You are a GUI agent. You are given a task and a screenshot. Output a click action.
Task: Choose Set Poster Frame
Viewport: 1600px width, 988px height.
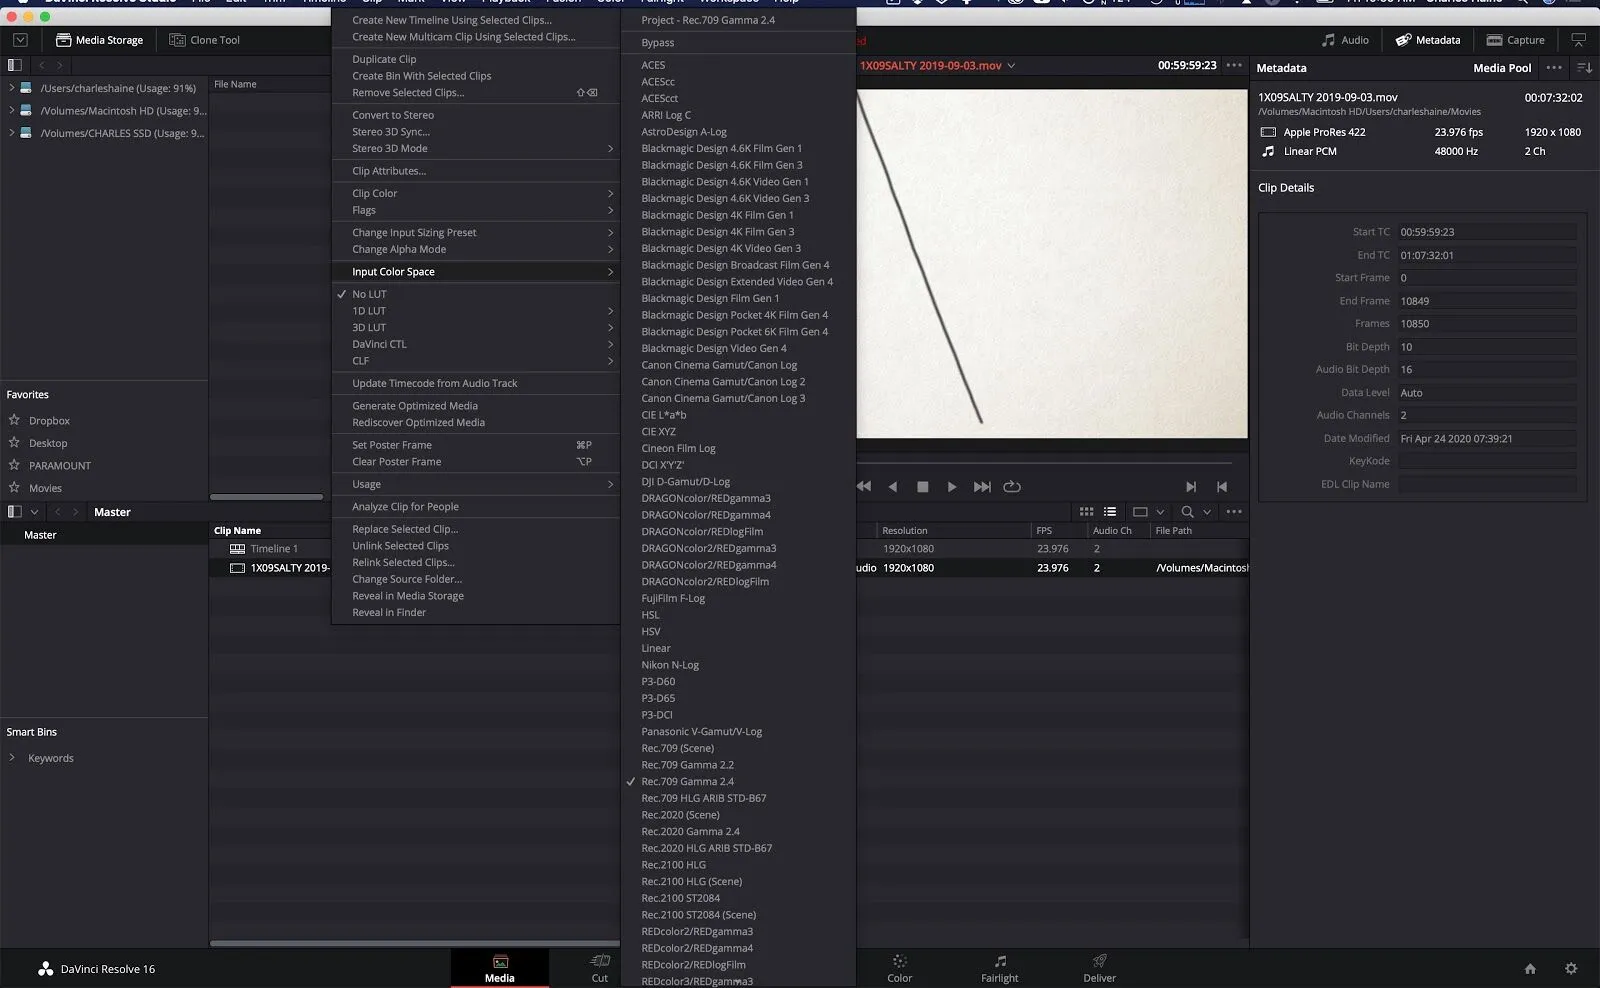pos(475,445)
